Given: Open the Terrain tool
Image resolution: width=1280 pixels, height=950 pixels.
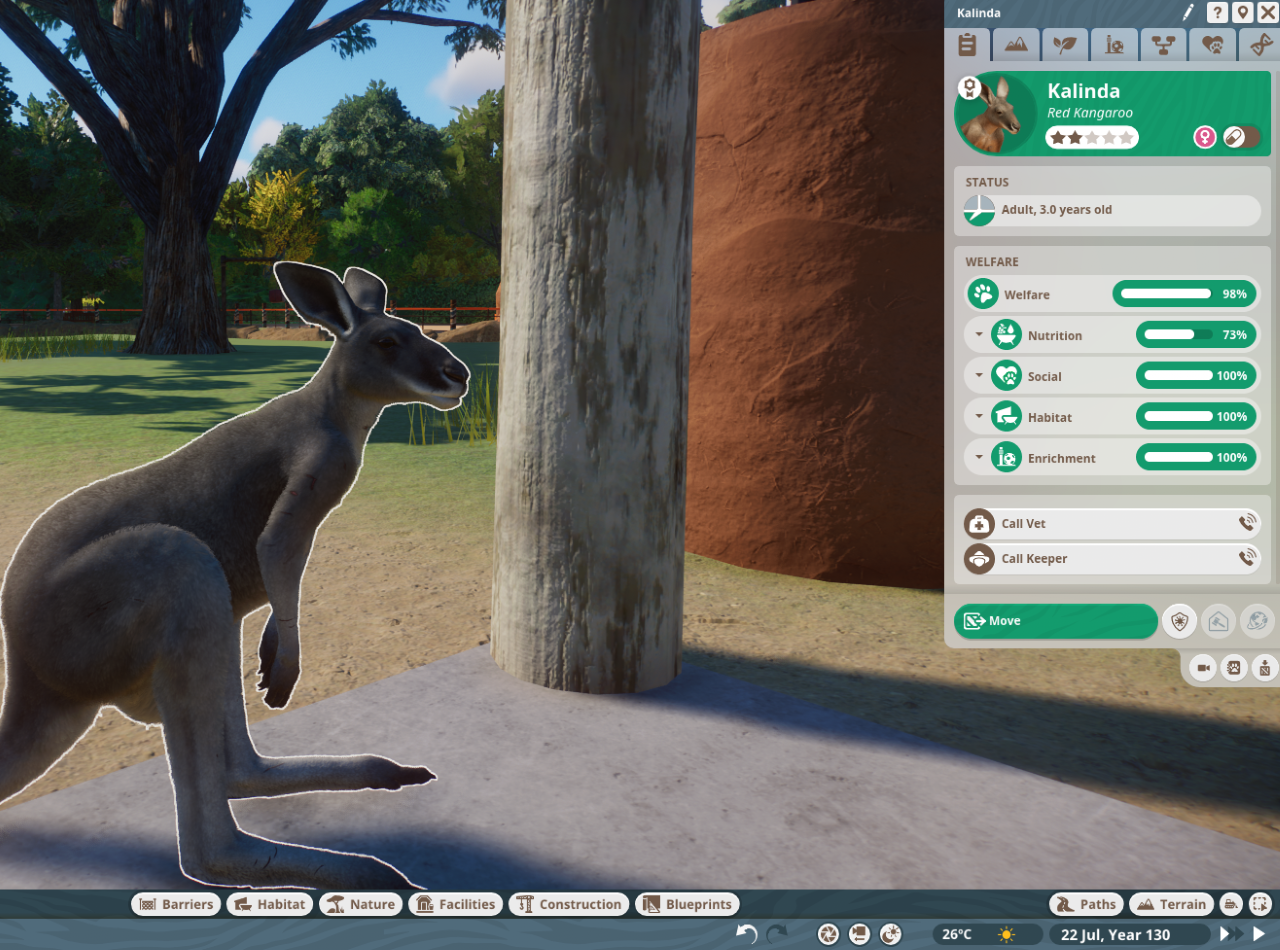Looking at the screenshot, I should (1171, 904).
